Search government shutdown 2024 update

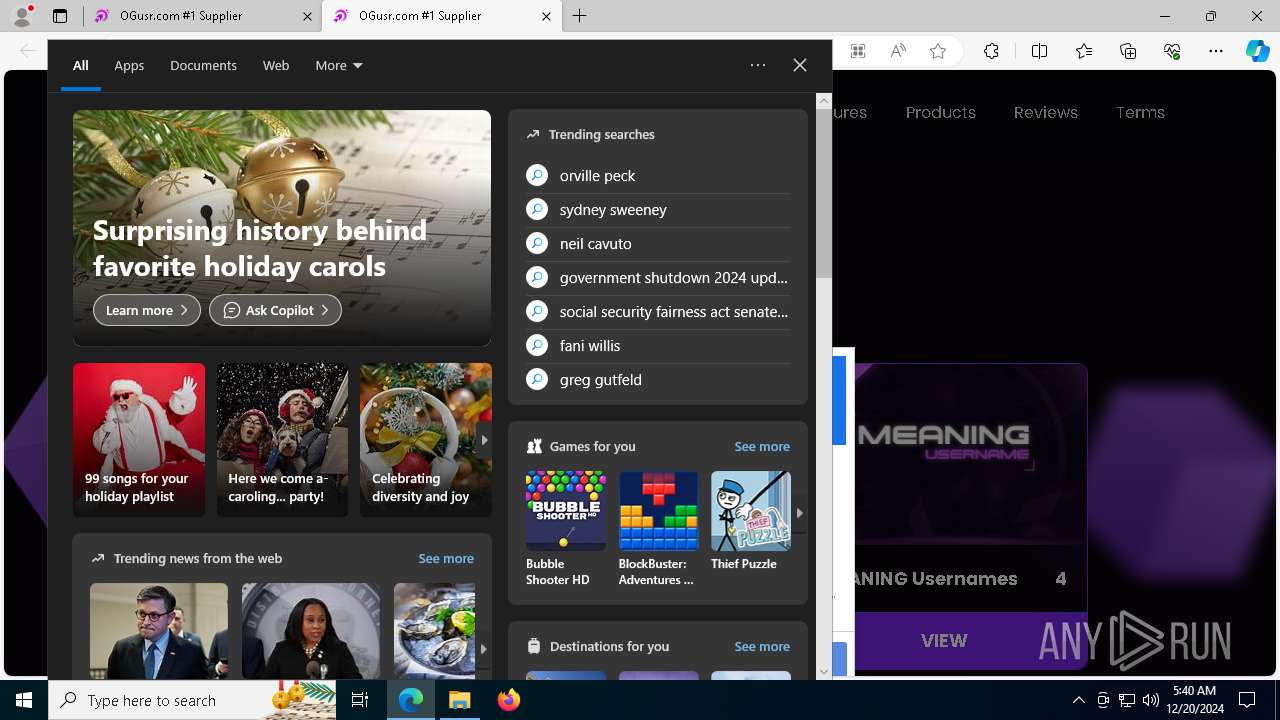673,277
